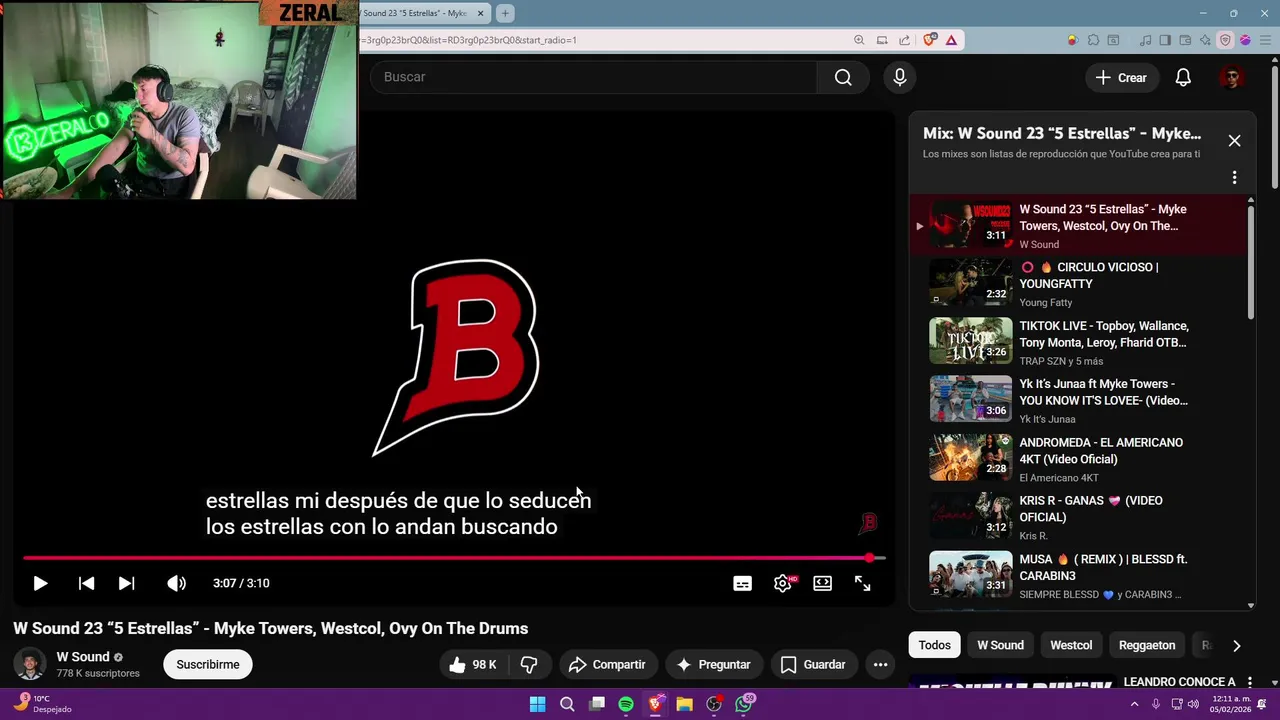The height and width of the screenshot is (720, 1280).
Task: Open the W Sound channel name link
Action: pos(83,657)
